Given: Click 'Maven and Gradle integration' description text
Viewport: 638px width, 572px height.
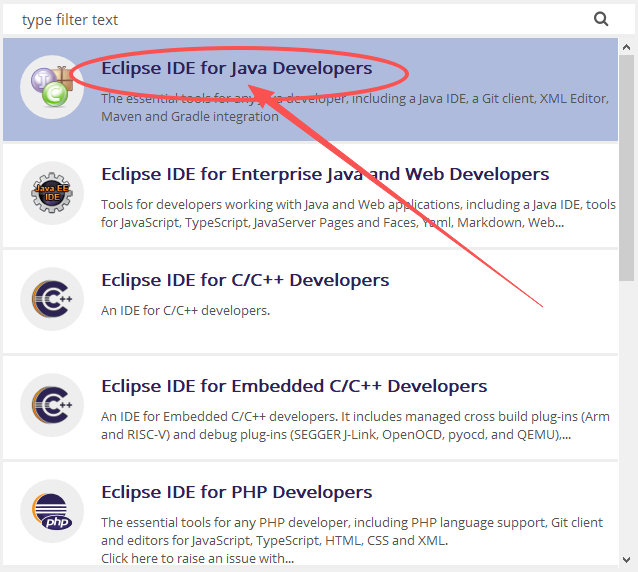Looking at the screenshot, I should [190, 117].
